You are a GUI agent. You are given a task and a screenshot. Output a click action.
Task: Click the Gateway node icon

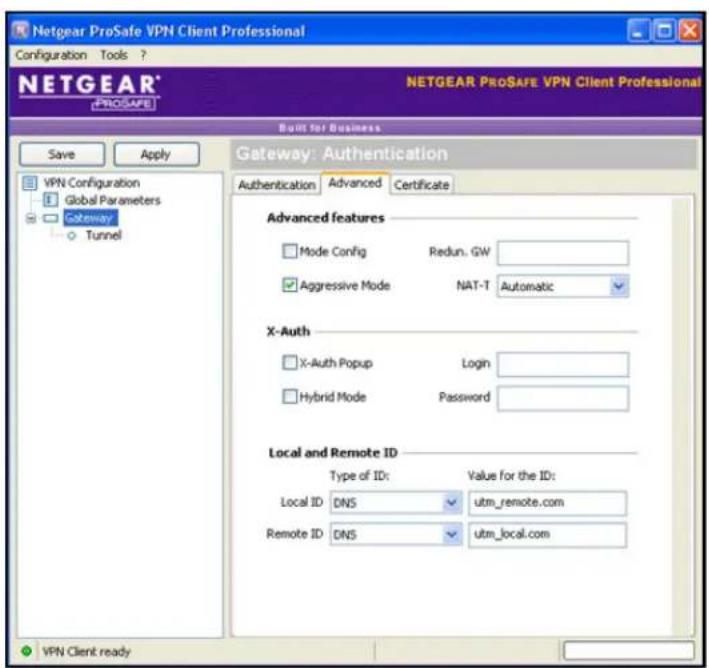(50, 218)
